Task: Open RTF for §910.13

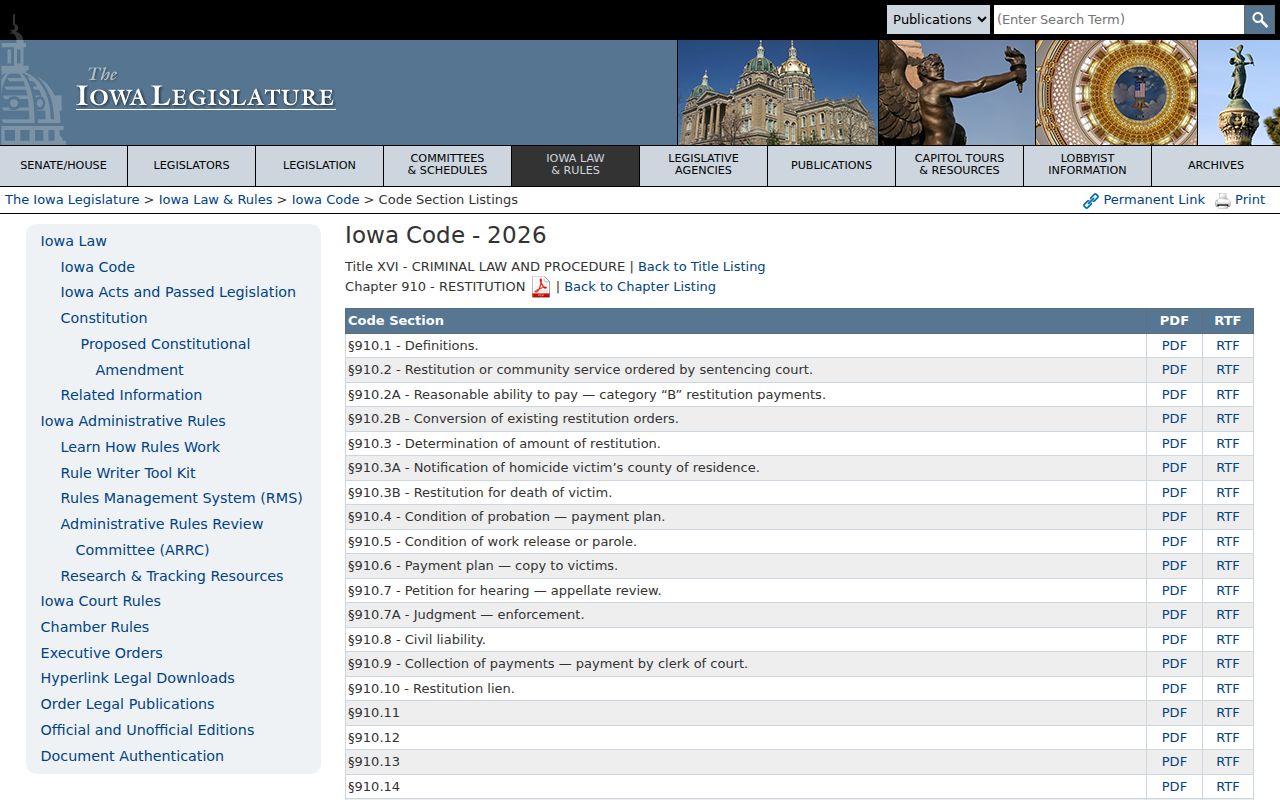Action: click(x=1227, y=762)
